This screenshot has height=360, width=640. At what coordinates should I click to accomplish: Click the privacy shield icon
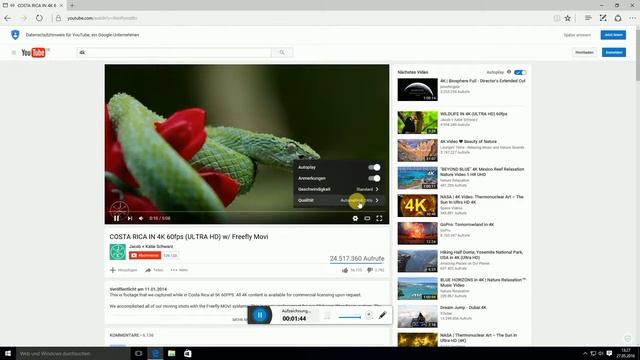click(x=15, y=35)
